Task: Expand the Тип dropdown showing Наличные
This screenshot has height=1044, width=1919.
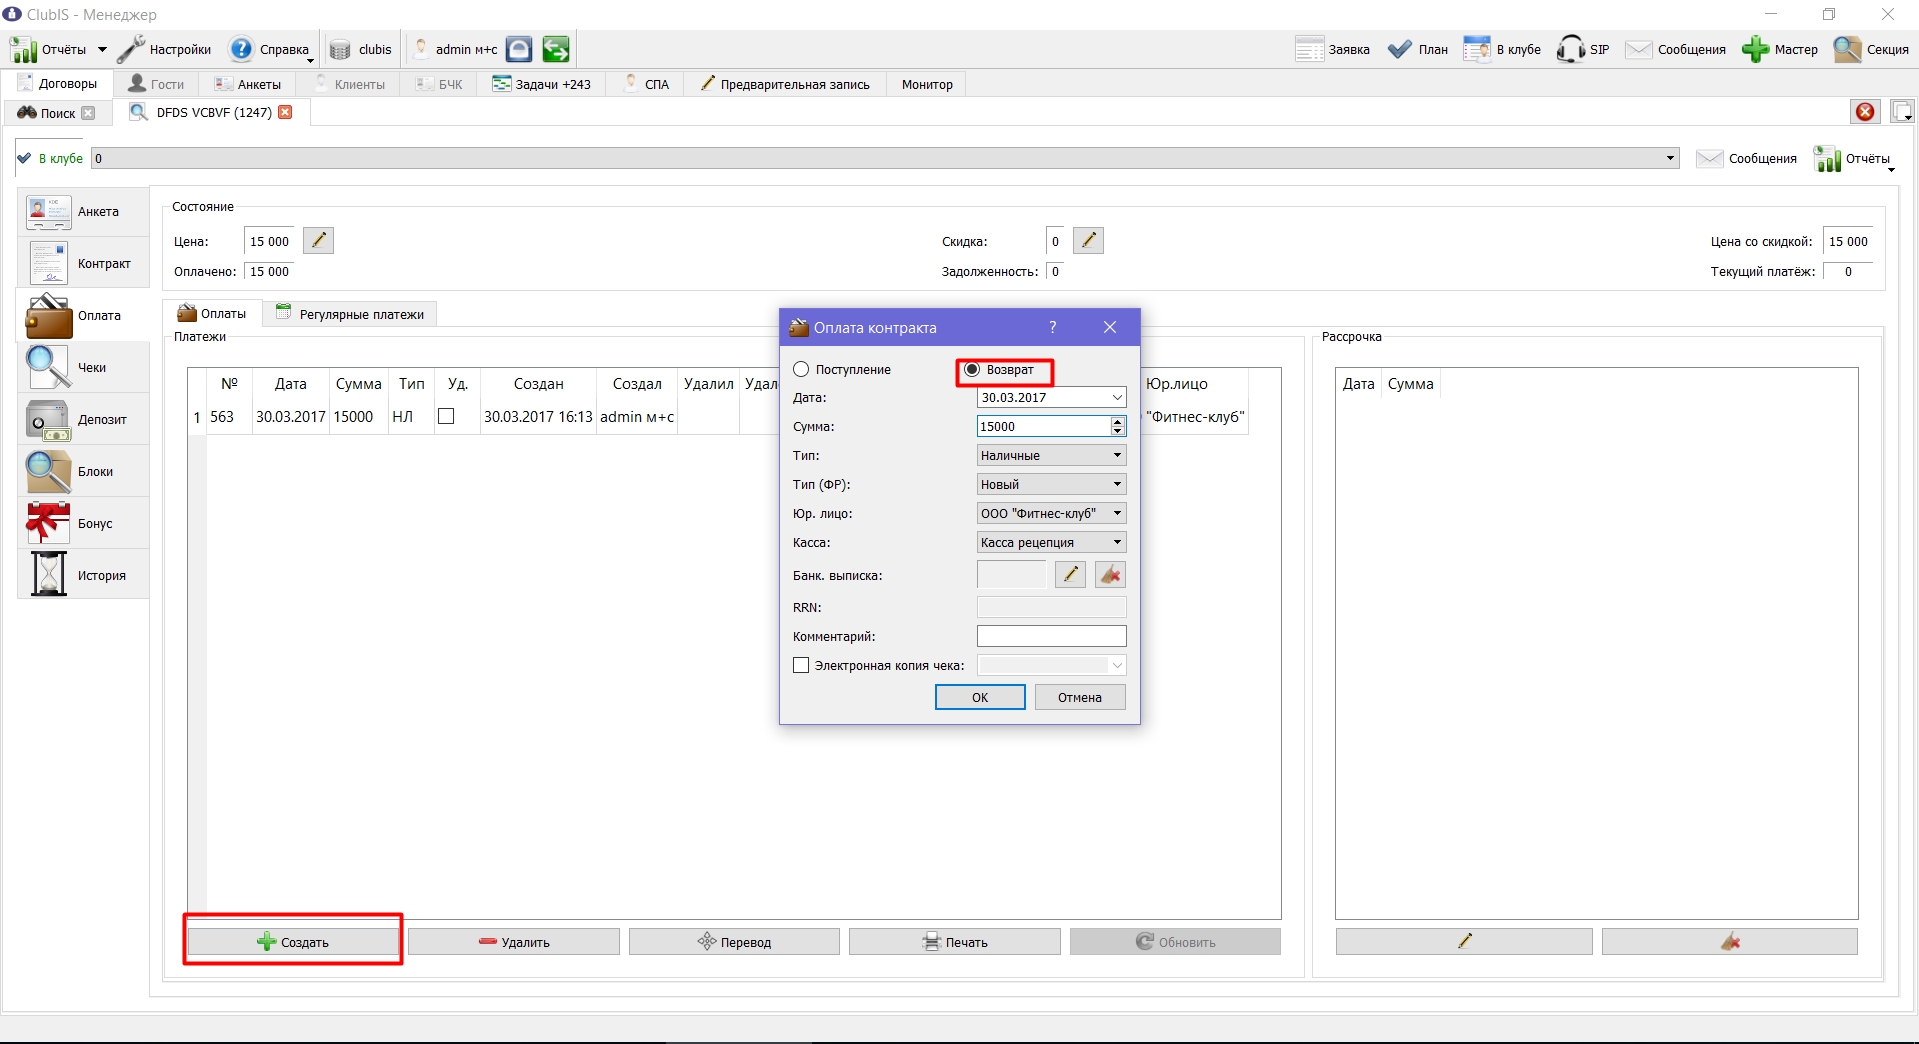Action: pos(1051,455)
